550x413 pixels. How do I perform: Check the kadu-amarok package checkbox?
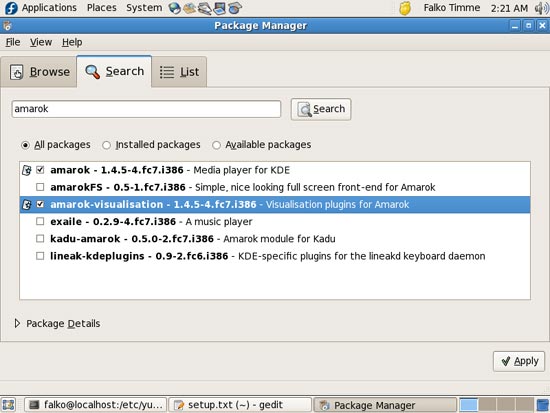coord(40,239)
